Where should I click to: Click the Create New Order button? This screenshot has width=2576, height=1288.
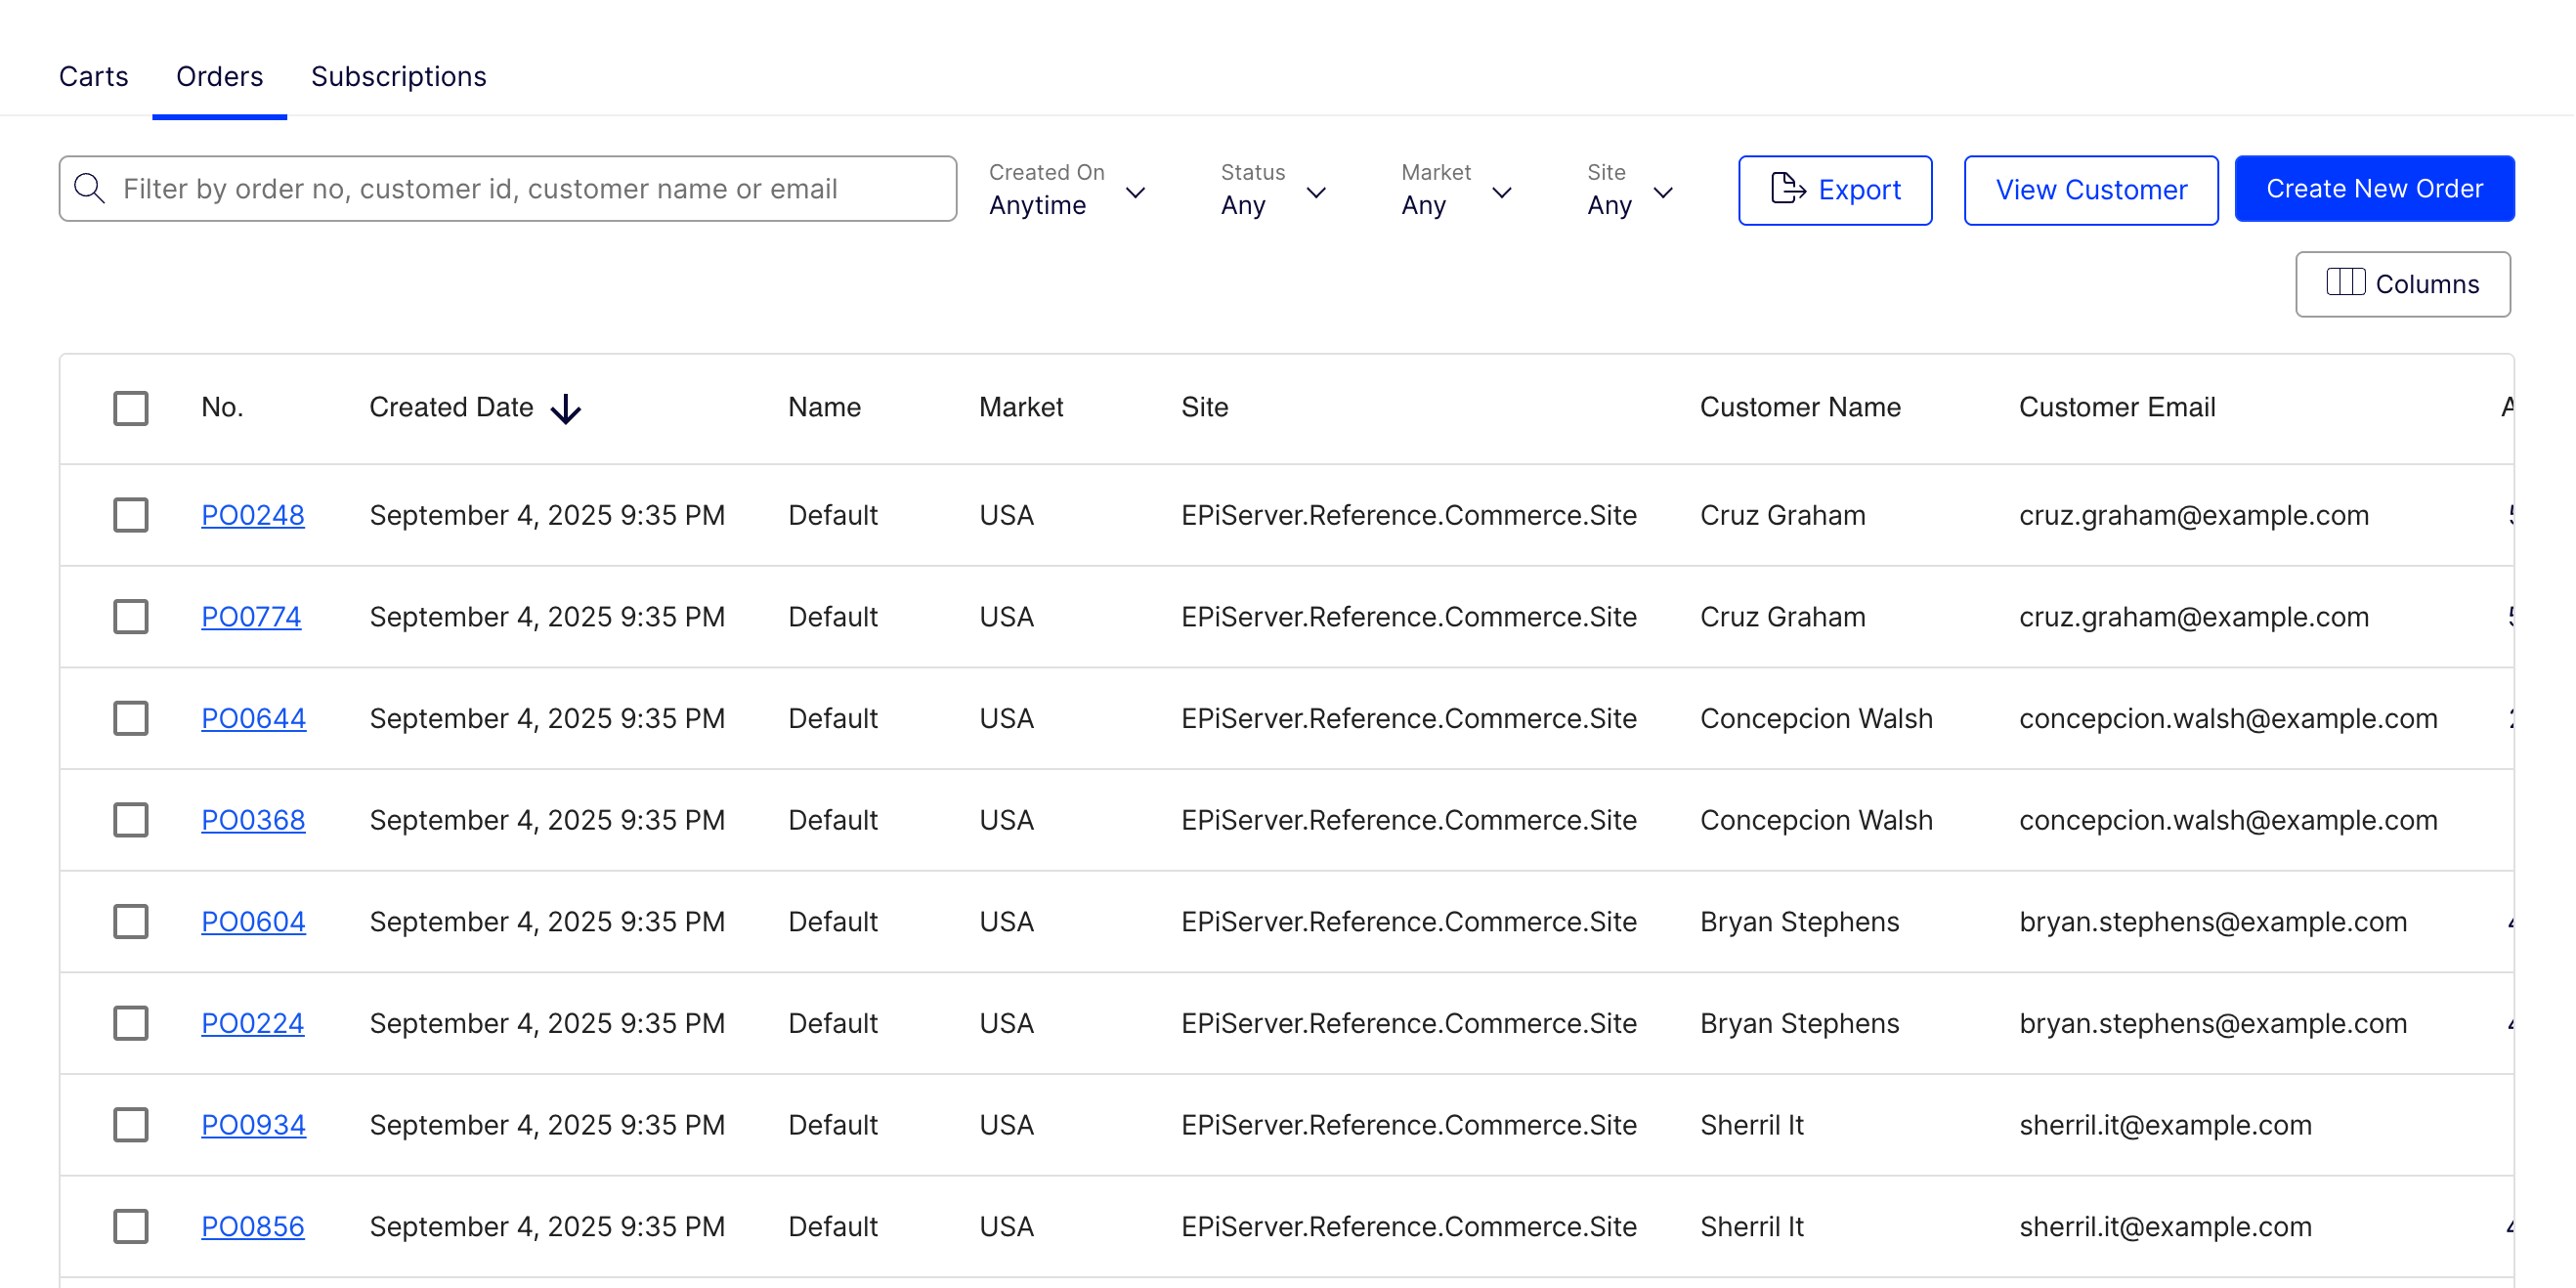[2375, 188]
